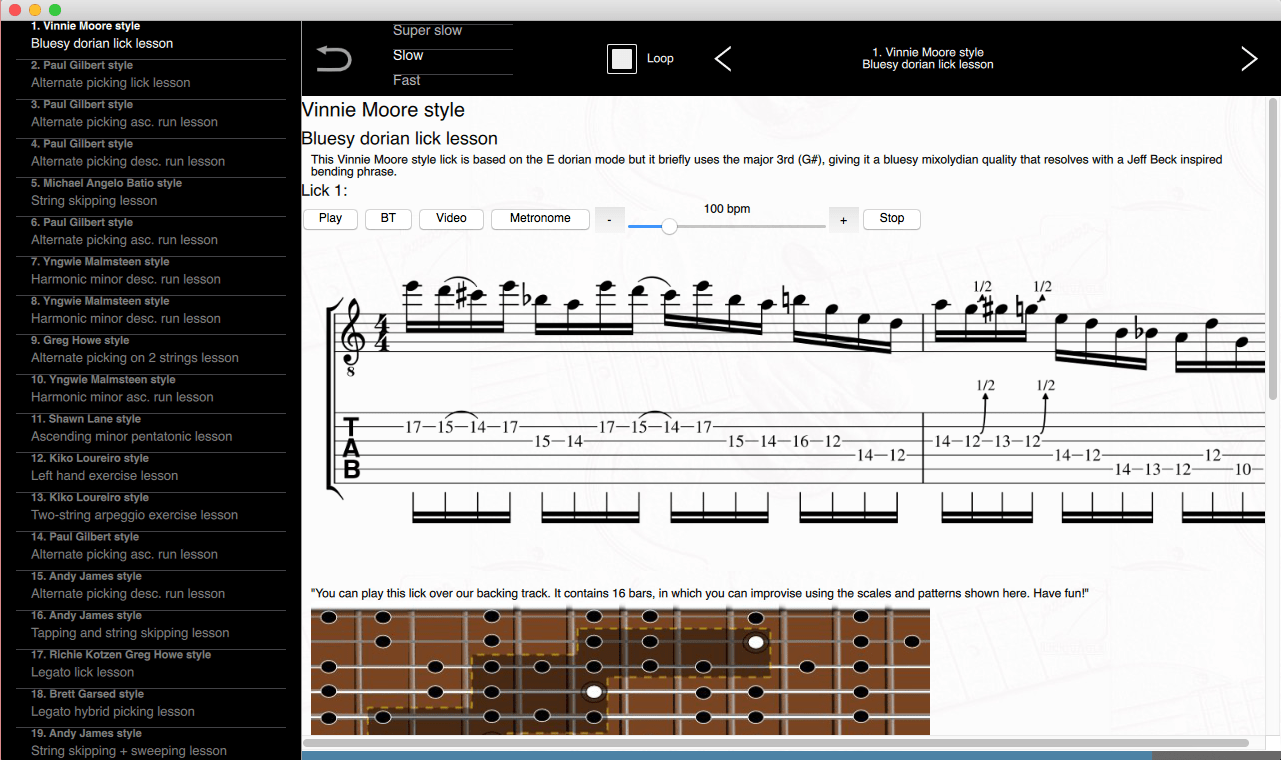
Task: Open the Video for this lick
Action: tap(451, 218)
